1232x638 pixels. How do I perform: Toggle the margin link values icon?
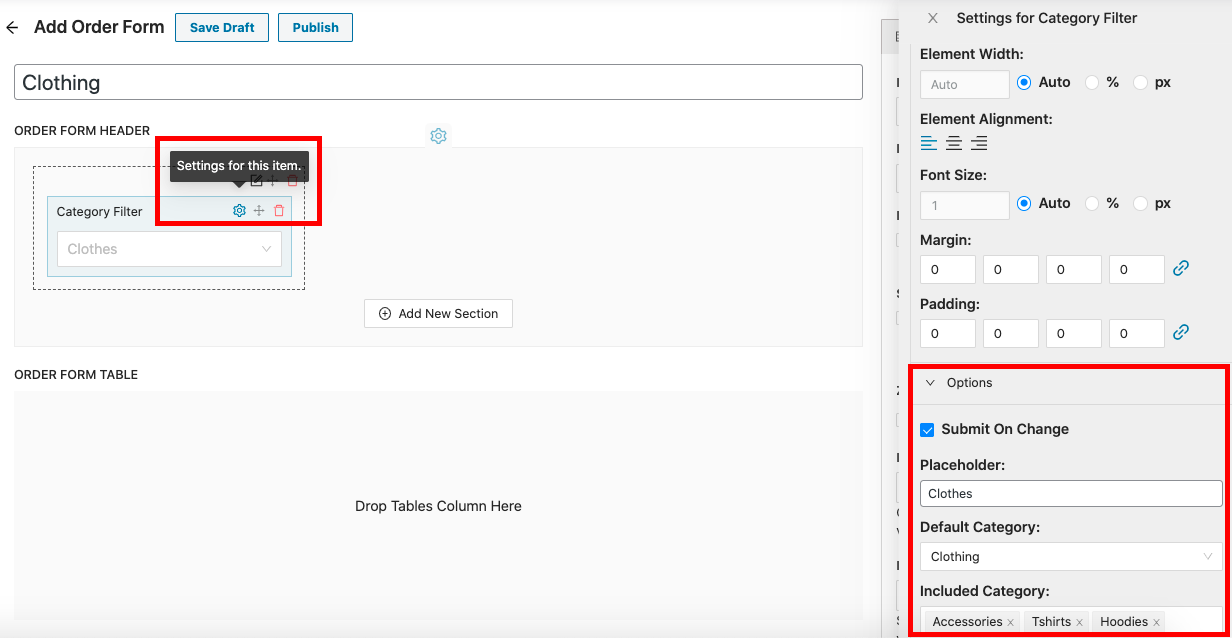[1181, 268]
